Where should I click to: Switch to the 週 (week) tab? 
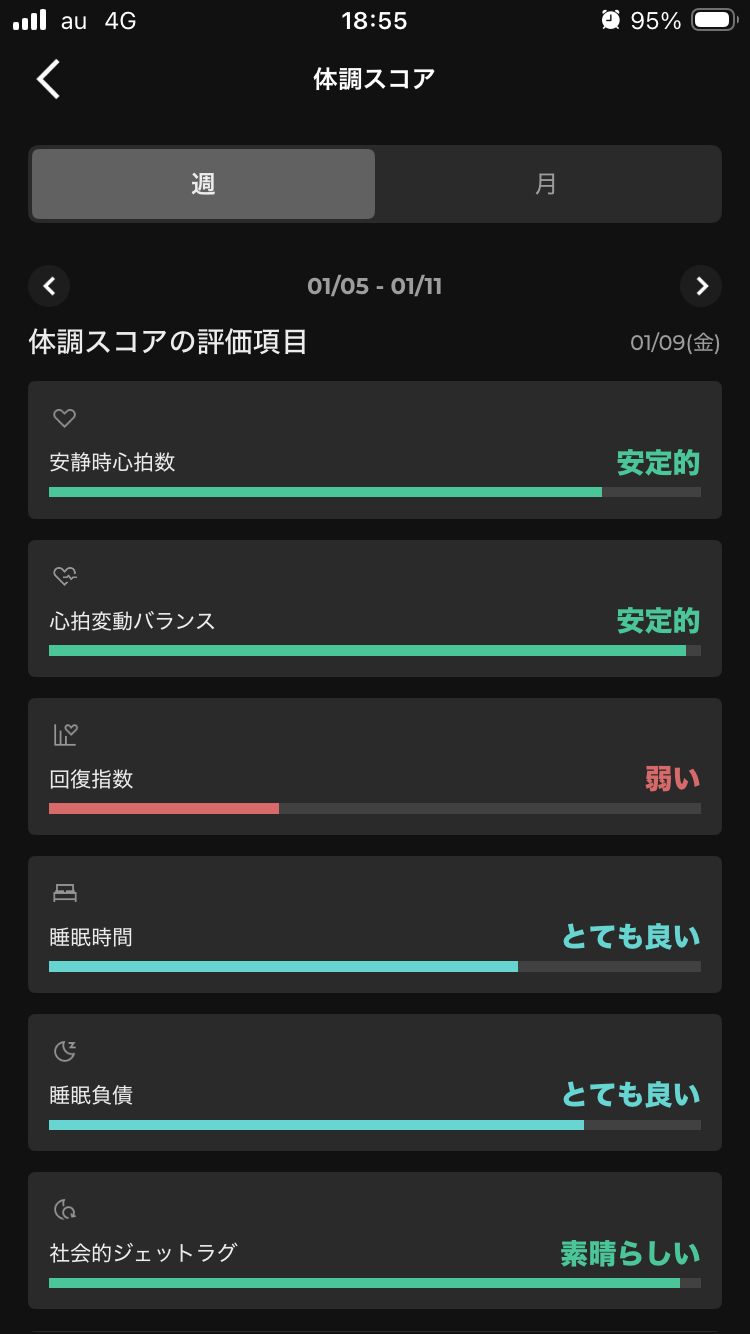[204, 184]
